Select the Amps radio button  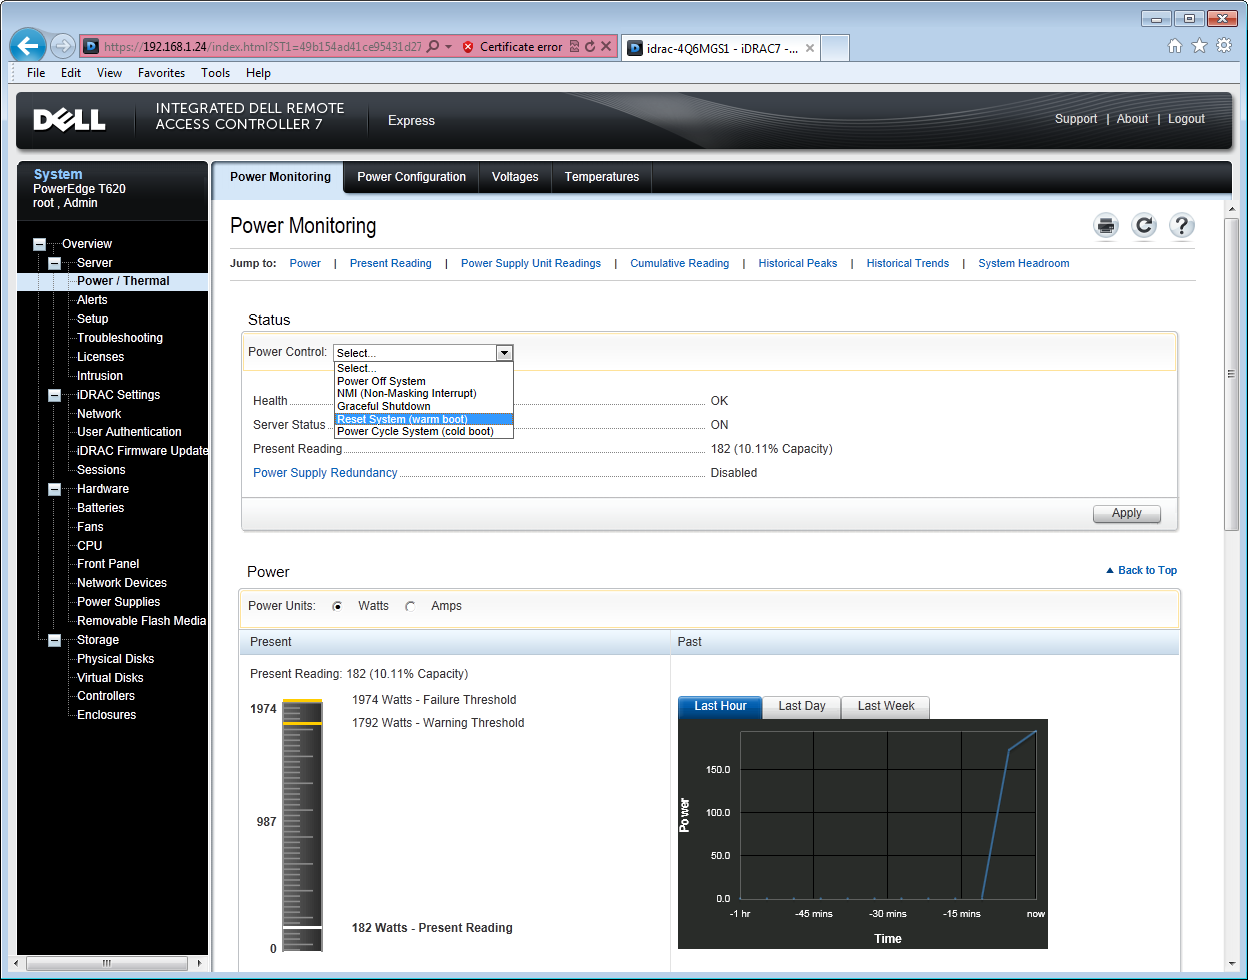point(410,606)
